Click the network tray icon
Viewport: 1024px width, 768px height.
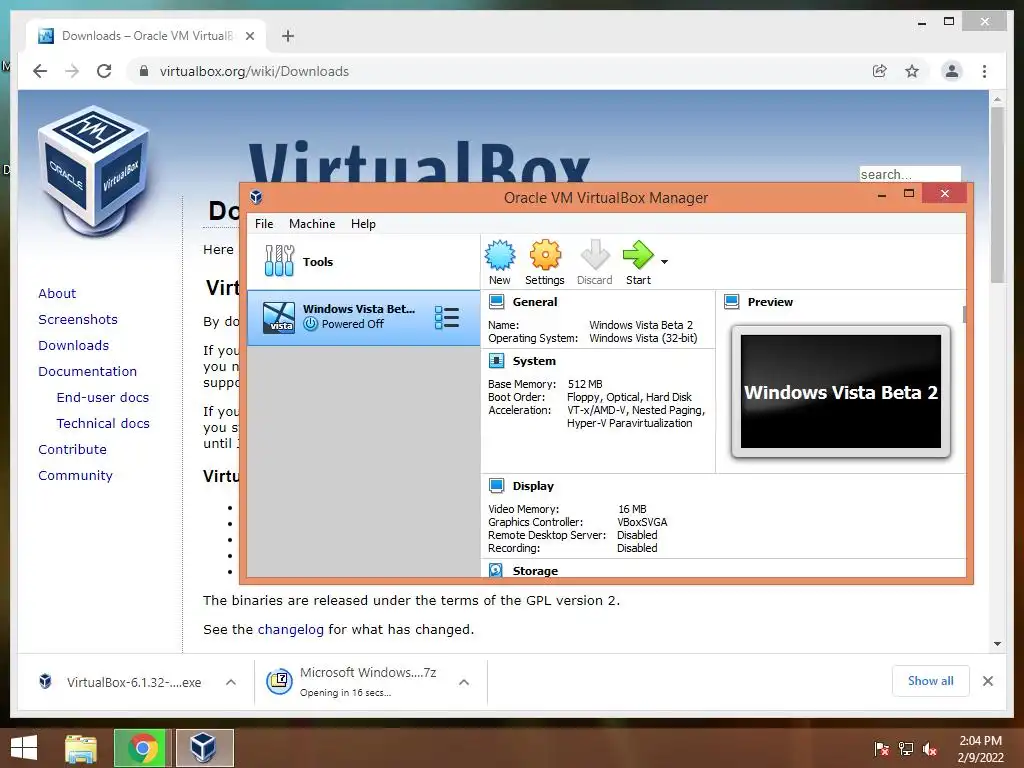(906, 749)
